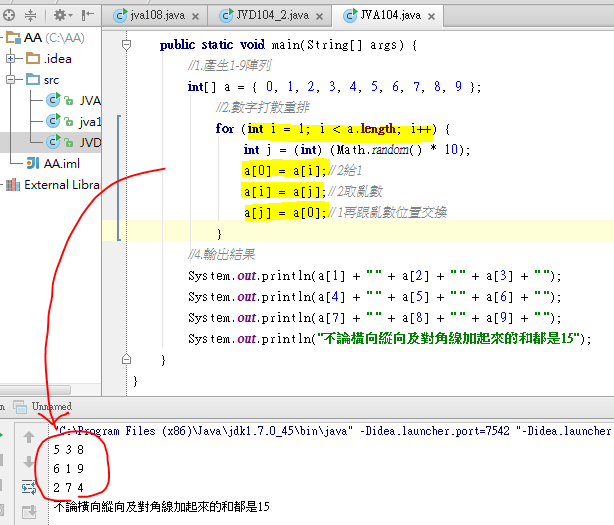Expand the .idea folder node

click(x=11, y=59)
